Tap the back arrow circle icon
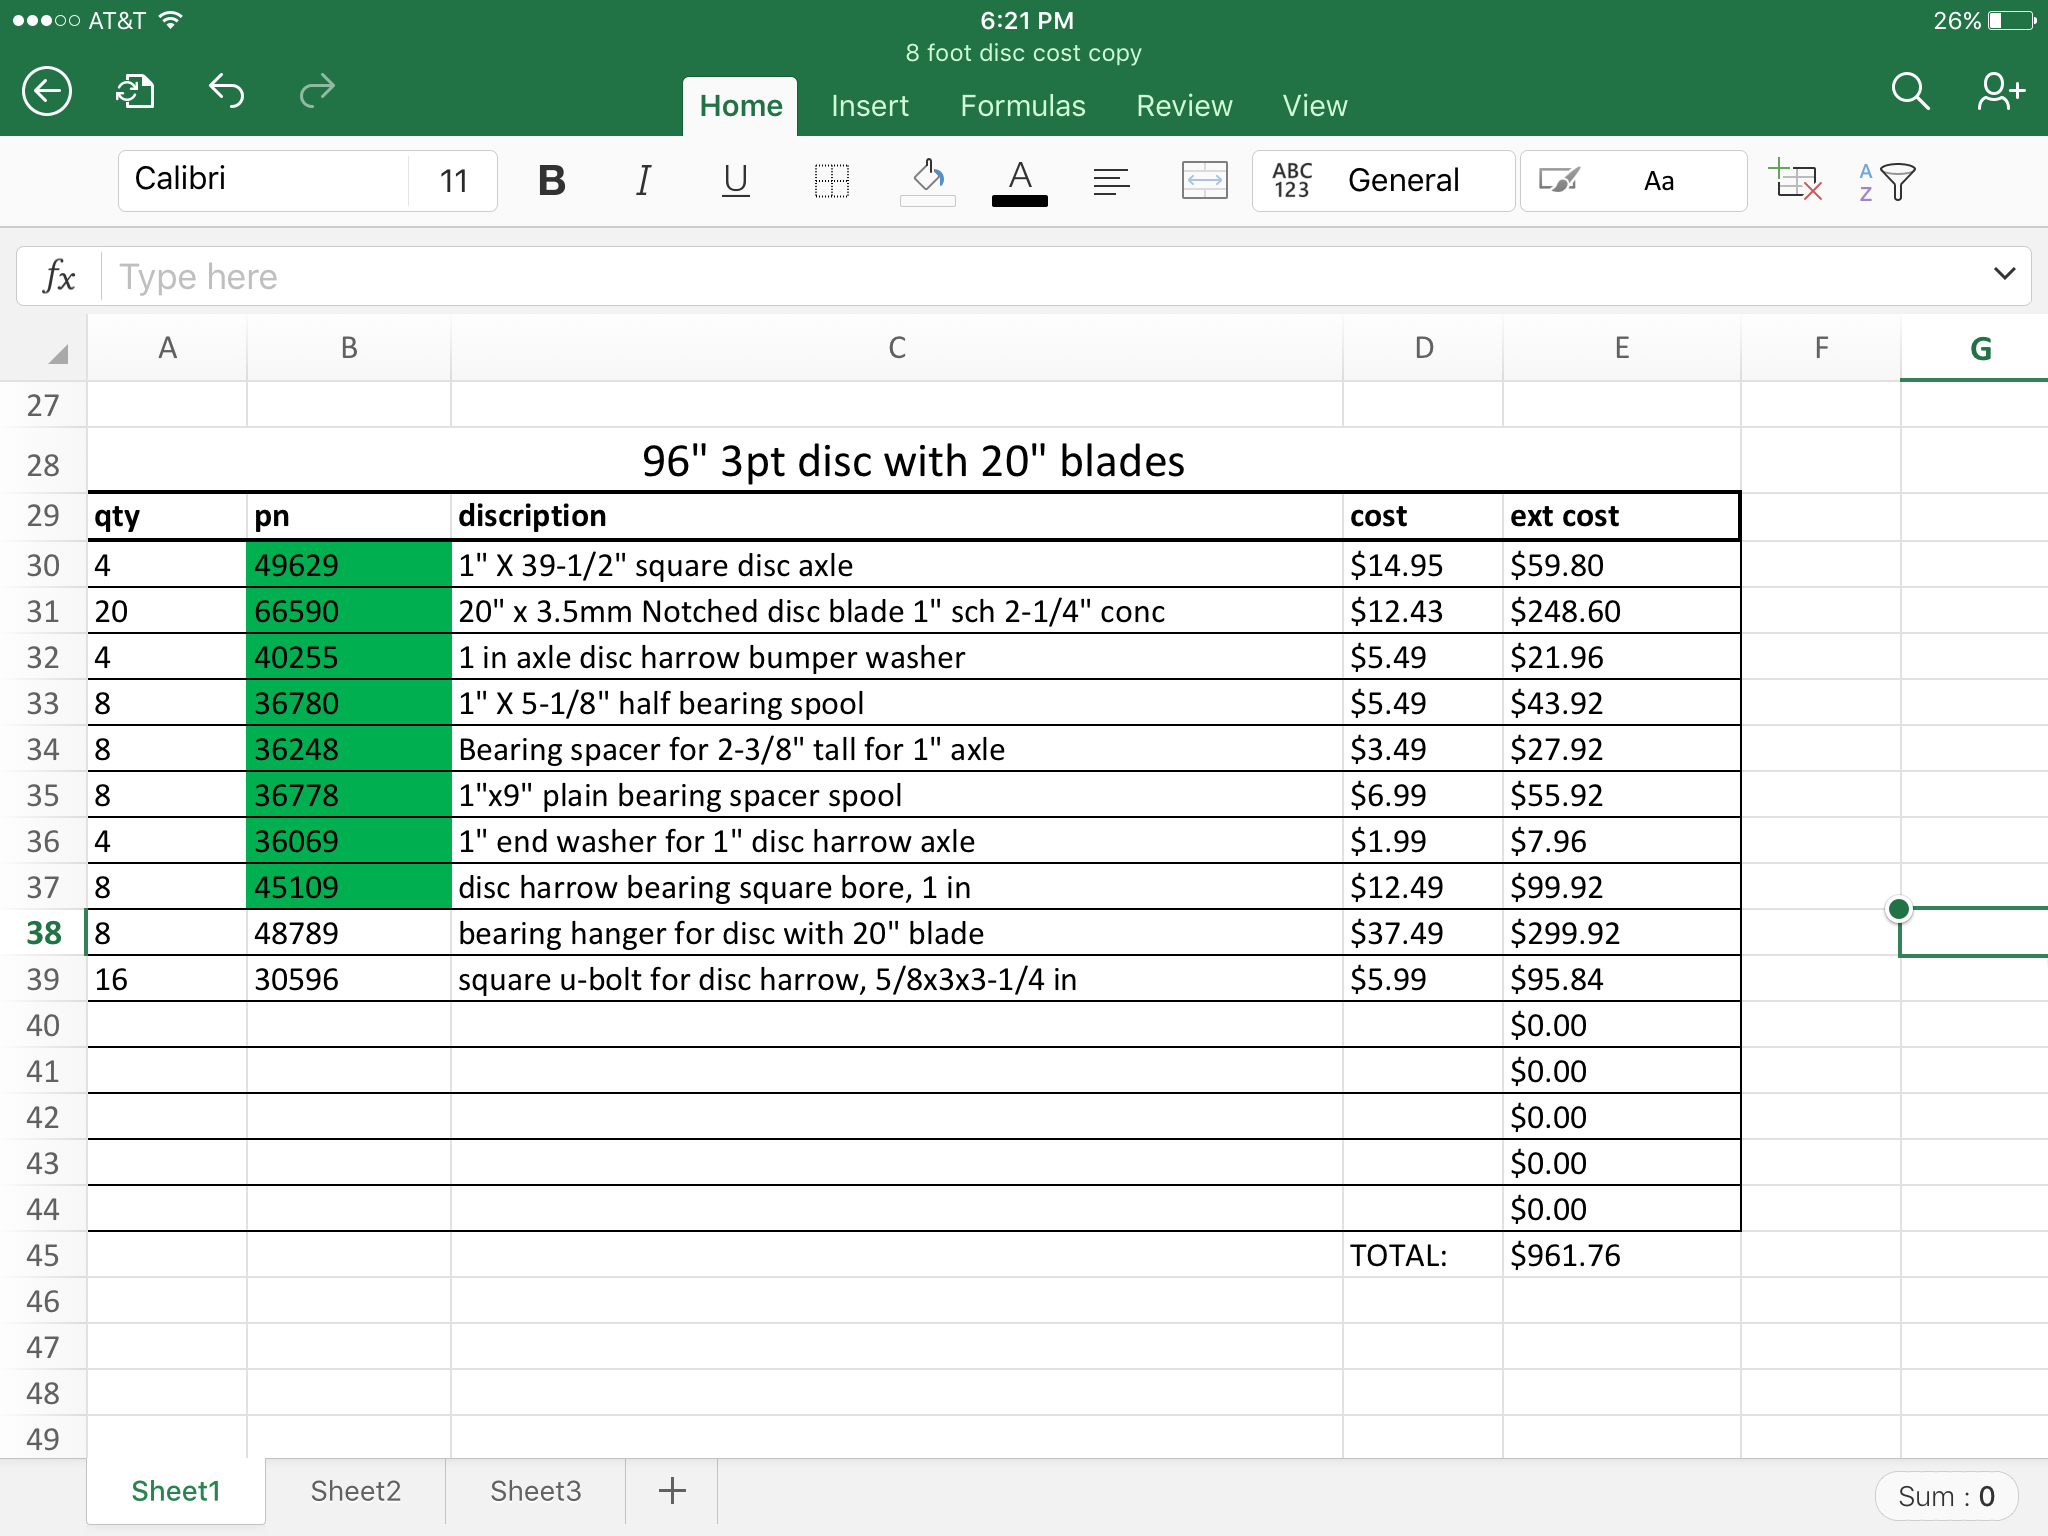This screenshot has width=2048, height=1536. coord(47,92)
